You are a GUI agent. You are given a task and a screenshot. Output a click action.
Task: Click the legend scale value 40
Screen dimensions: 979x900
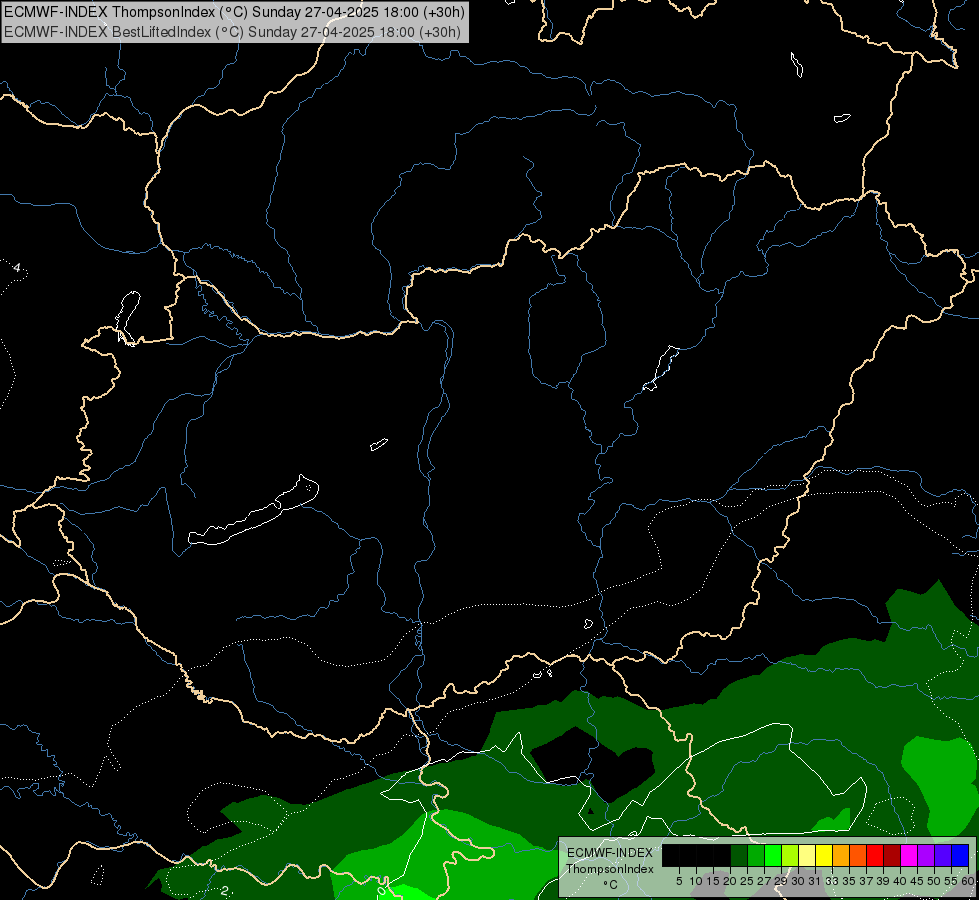click(x=900, y=881)
